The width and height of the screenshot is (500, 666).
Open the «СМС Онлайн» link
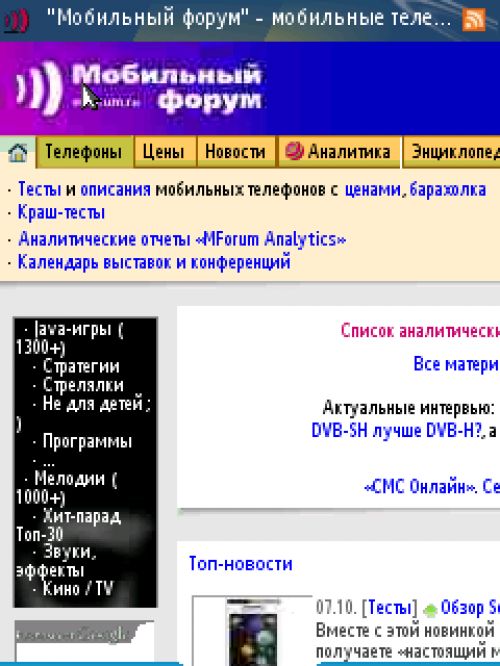[421, 486]
